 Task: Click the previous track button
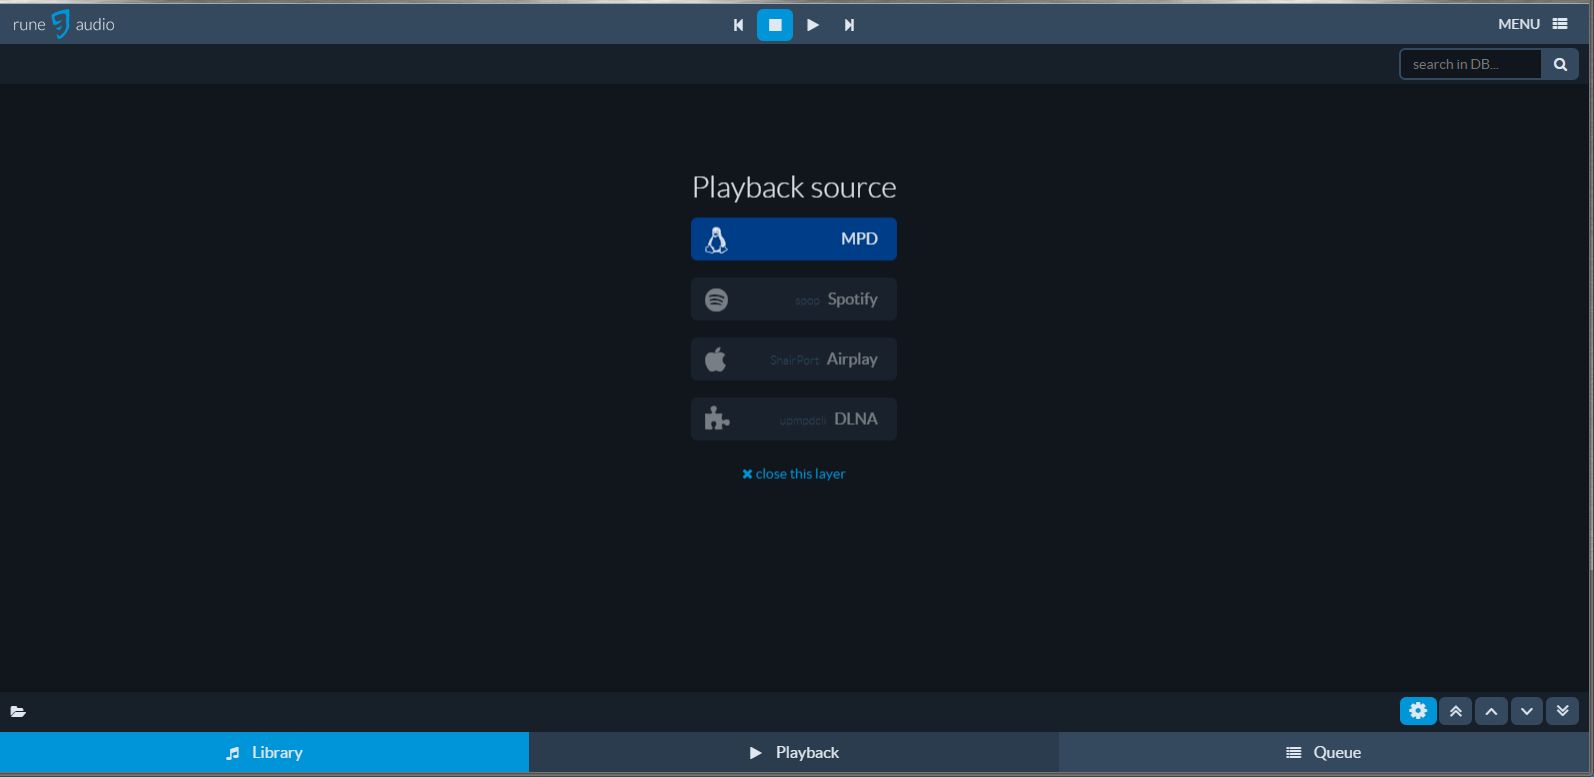click(x=738, y=25)
